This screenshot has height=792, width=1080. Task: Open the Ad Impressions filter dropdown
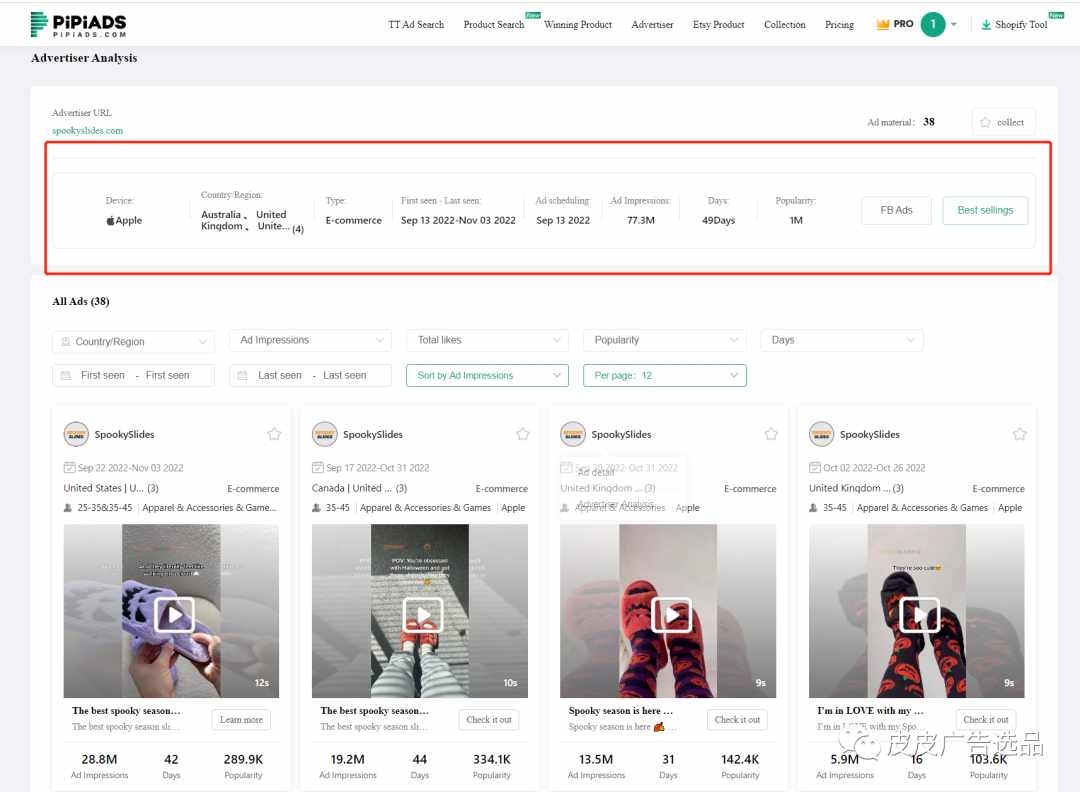pyautogui.click(x=310, y=340)
